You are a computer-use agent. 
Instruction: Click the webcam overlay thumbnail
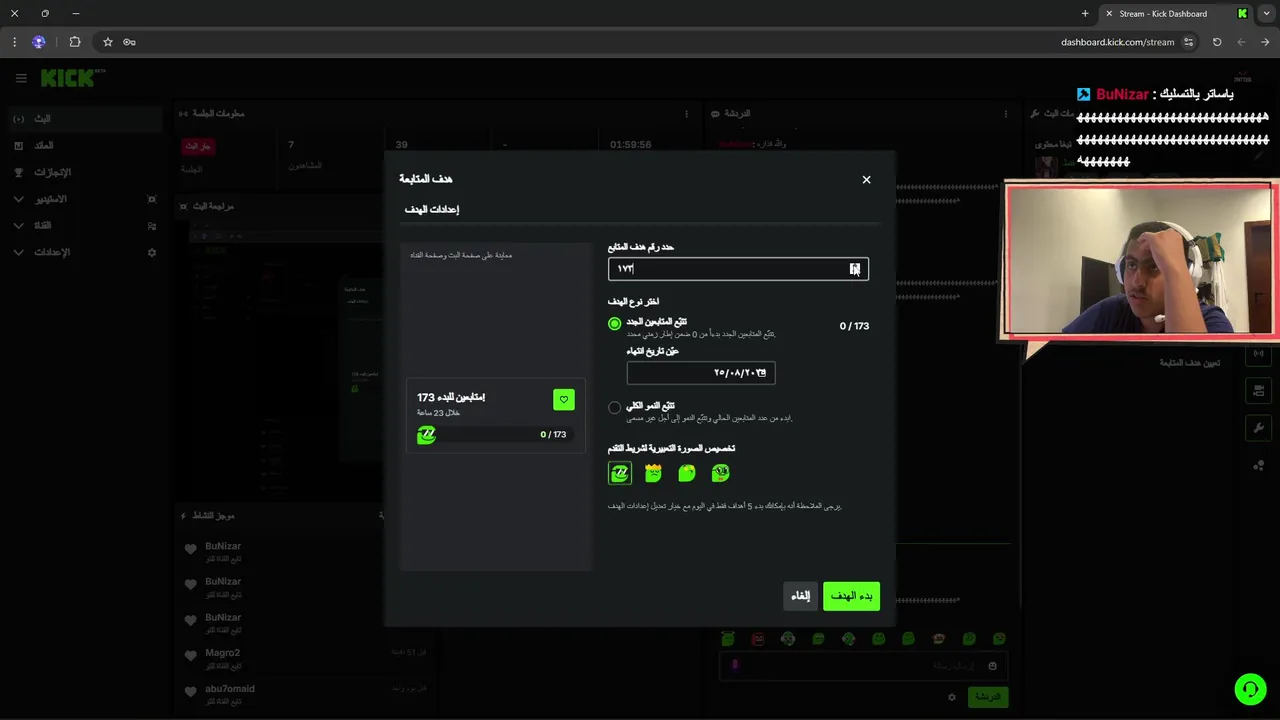click(1141, 260)
